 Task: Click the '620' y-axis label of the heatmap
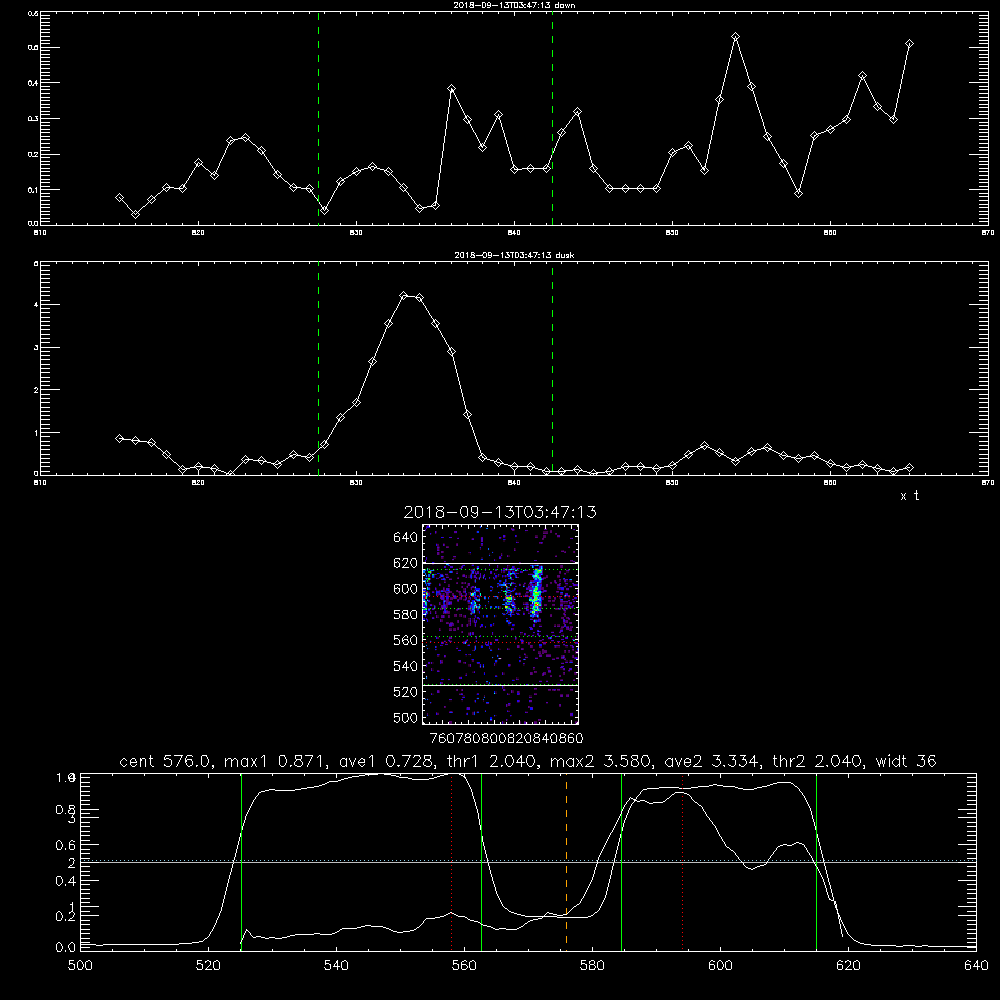(405, 563)
